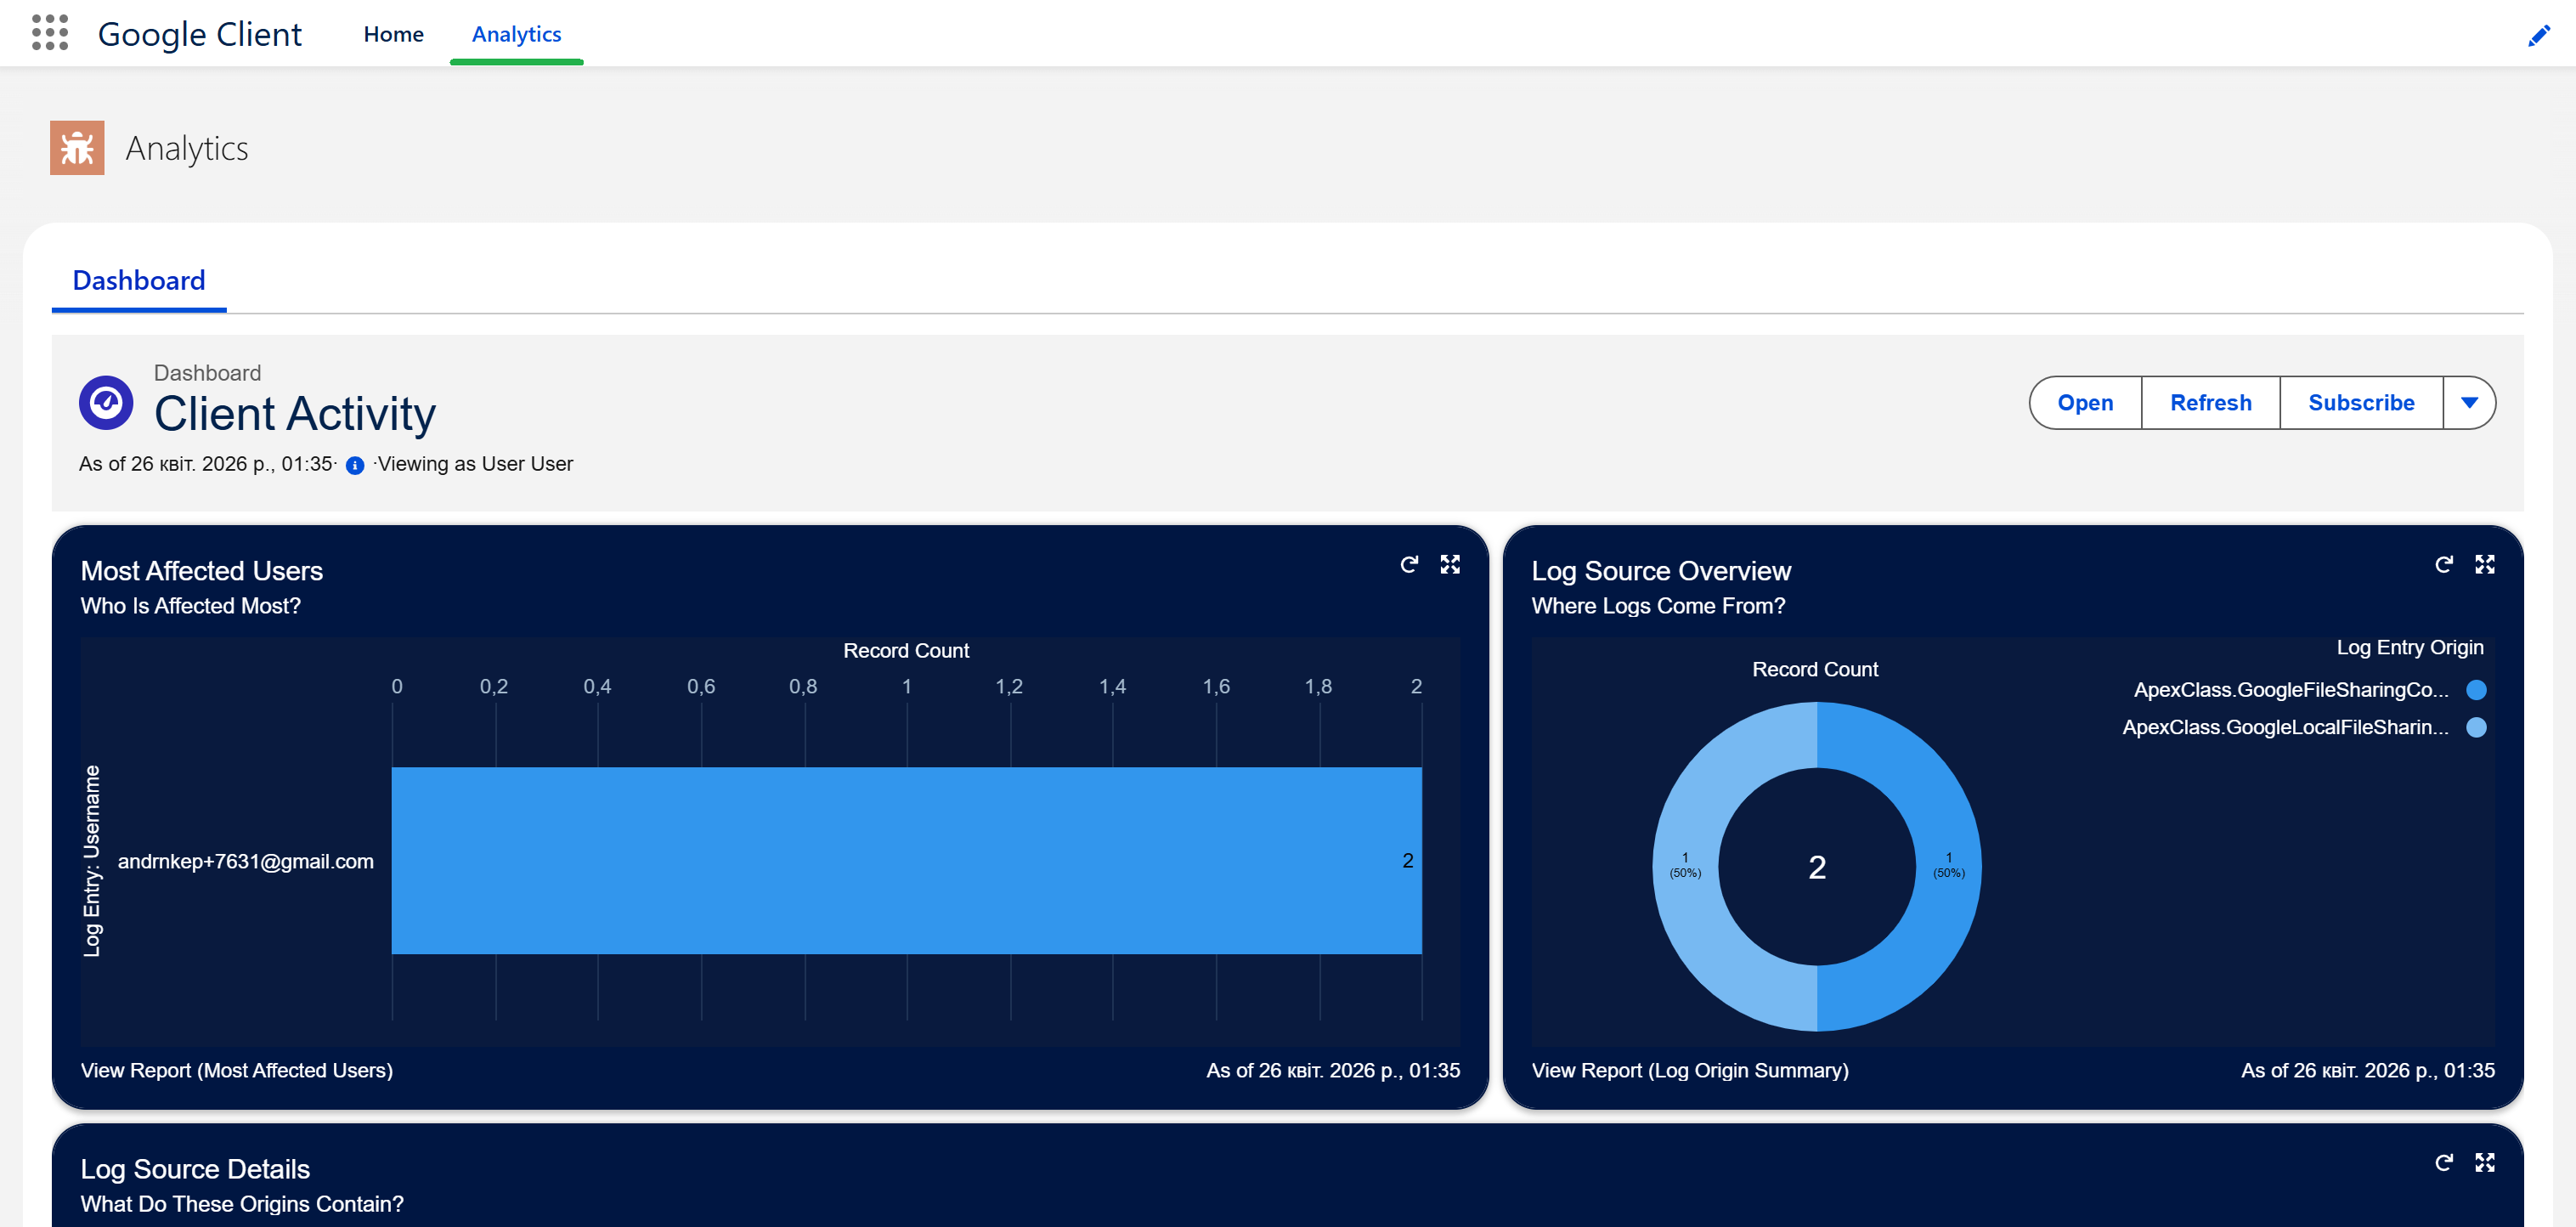Viewport: 2576px width, 1227px height.
Task: Click the Log Source Overview widget title
Action: [1661, 571]
